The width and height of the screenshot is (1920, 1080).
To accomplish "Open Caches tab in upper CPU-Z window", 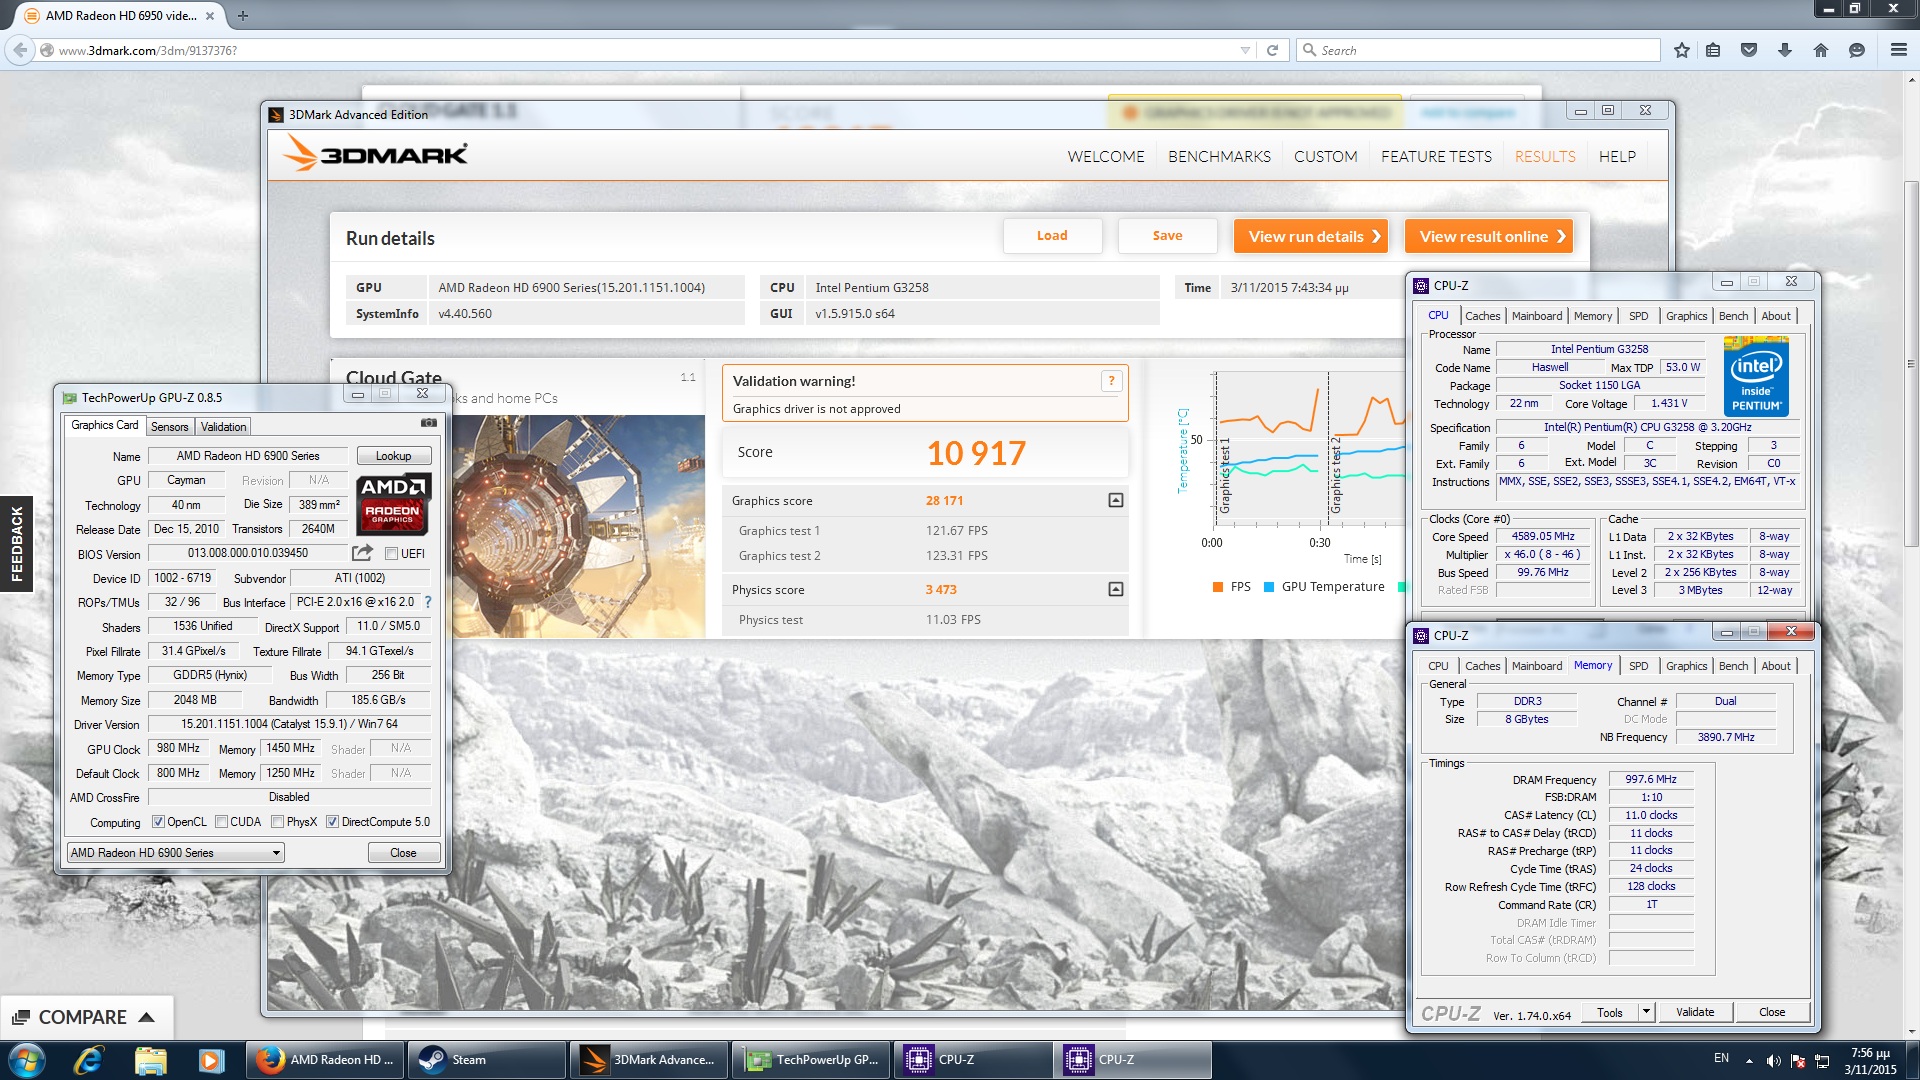I will click(1482, 316).
